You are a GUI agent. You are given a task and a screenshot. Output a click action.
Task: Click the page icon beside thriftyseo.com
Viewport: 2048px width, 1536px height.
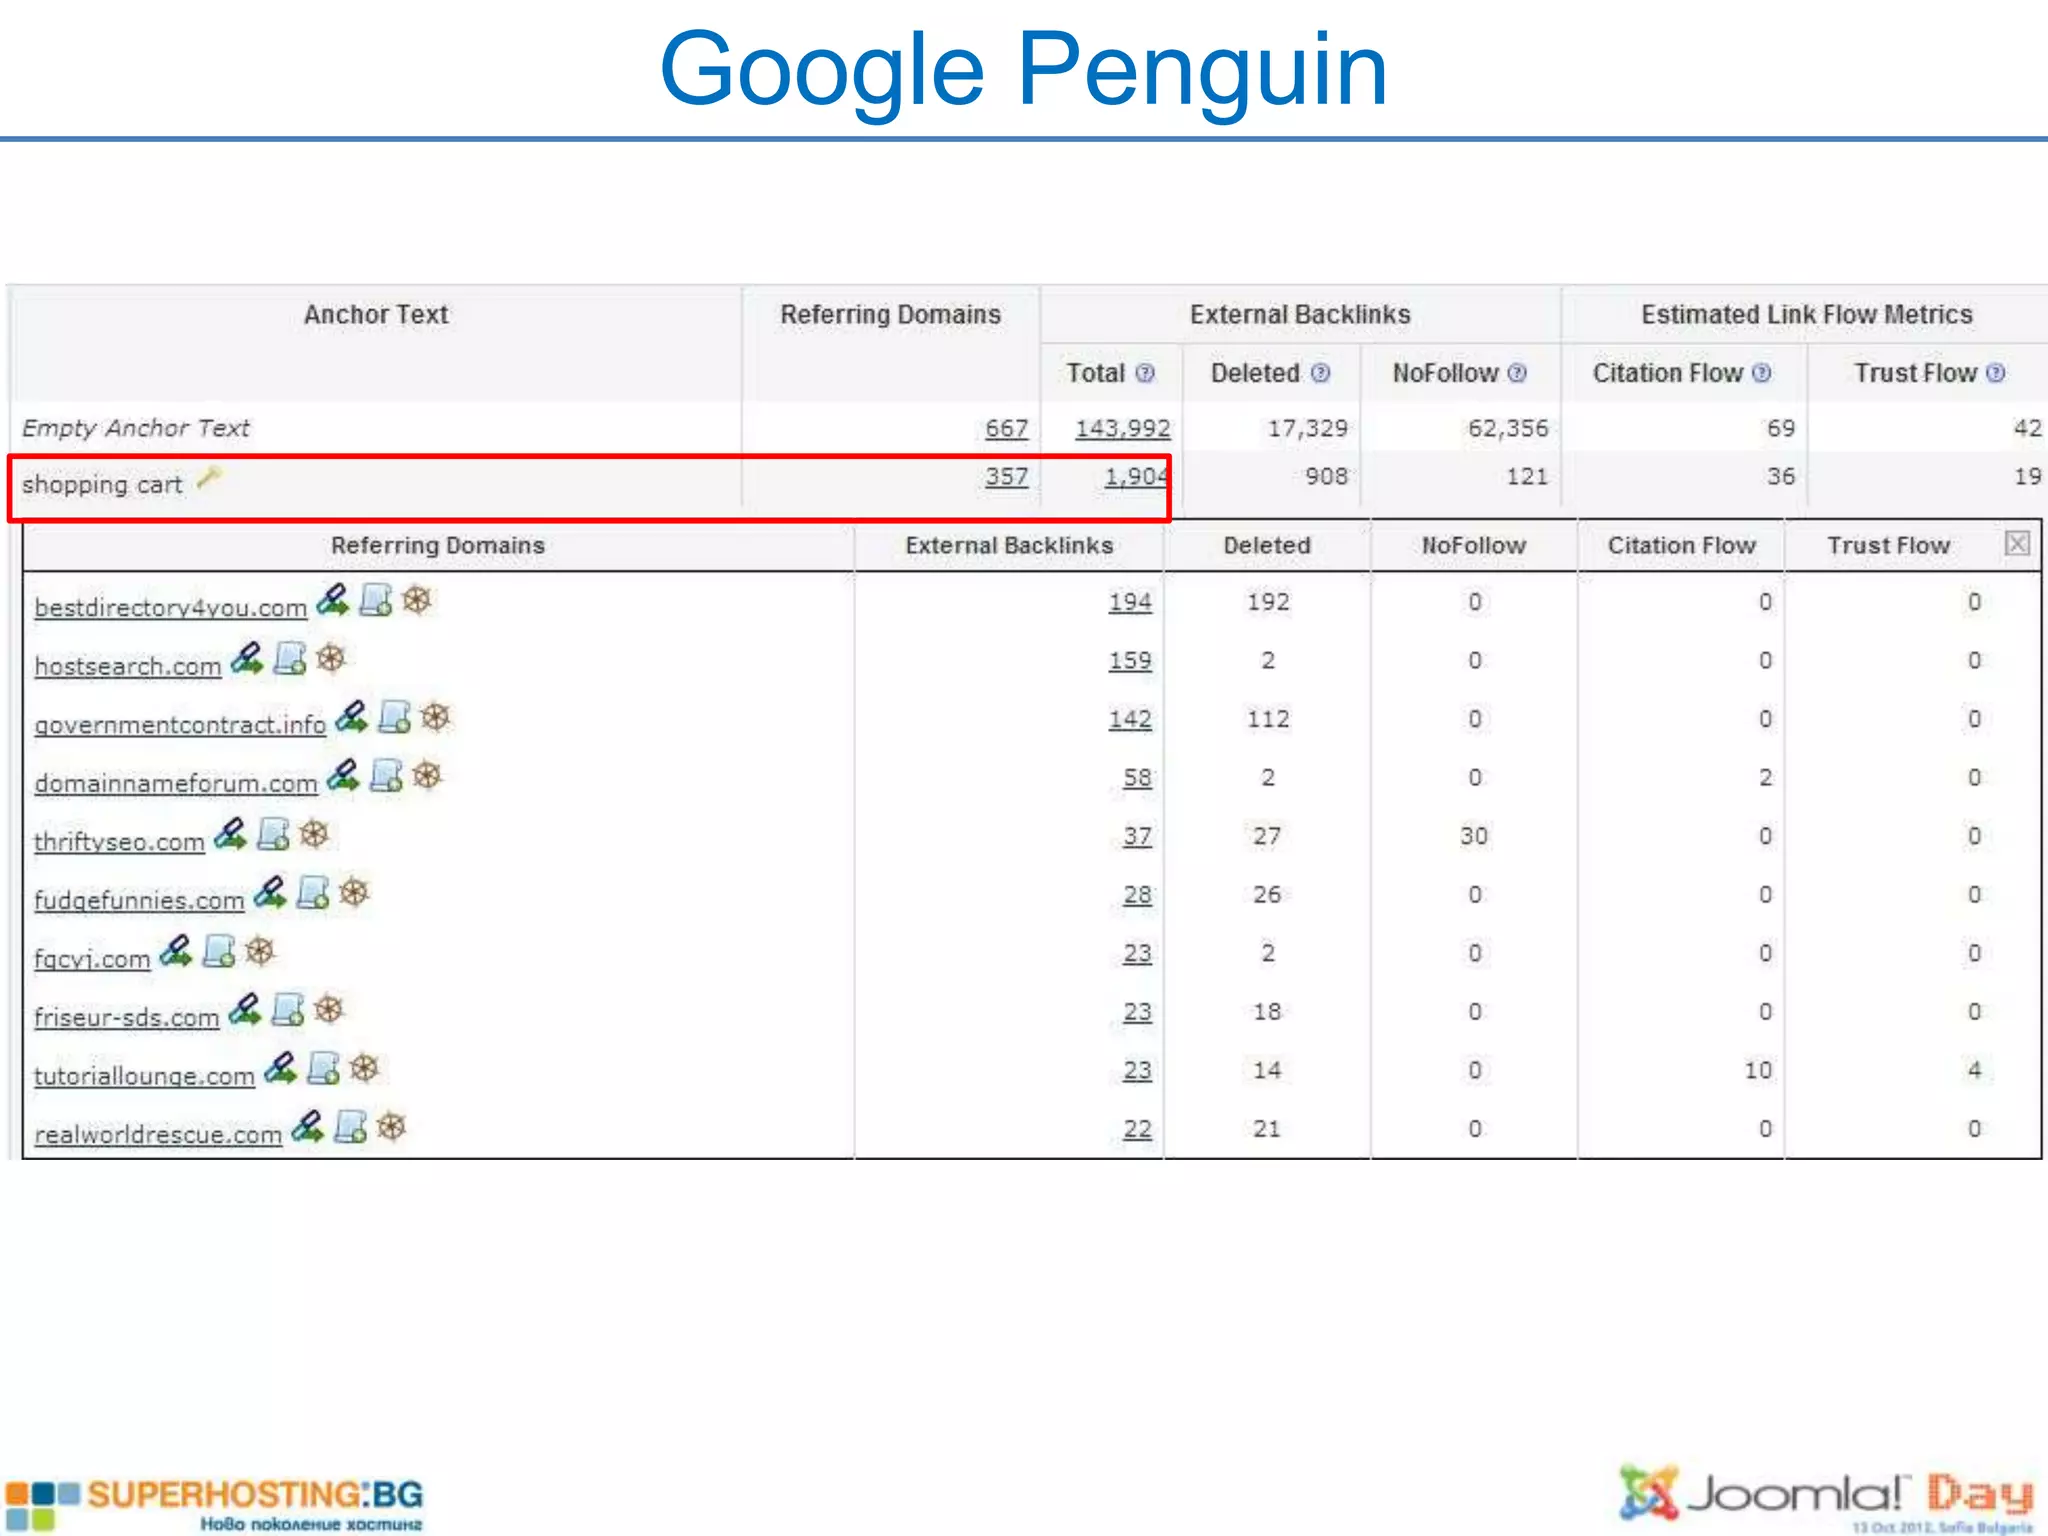click(274, 834)
